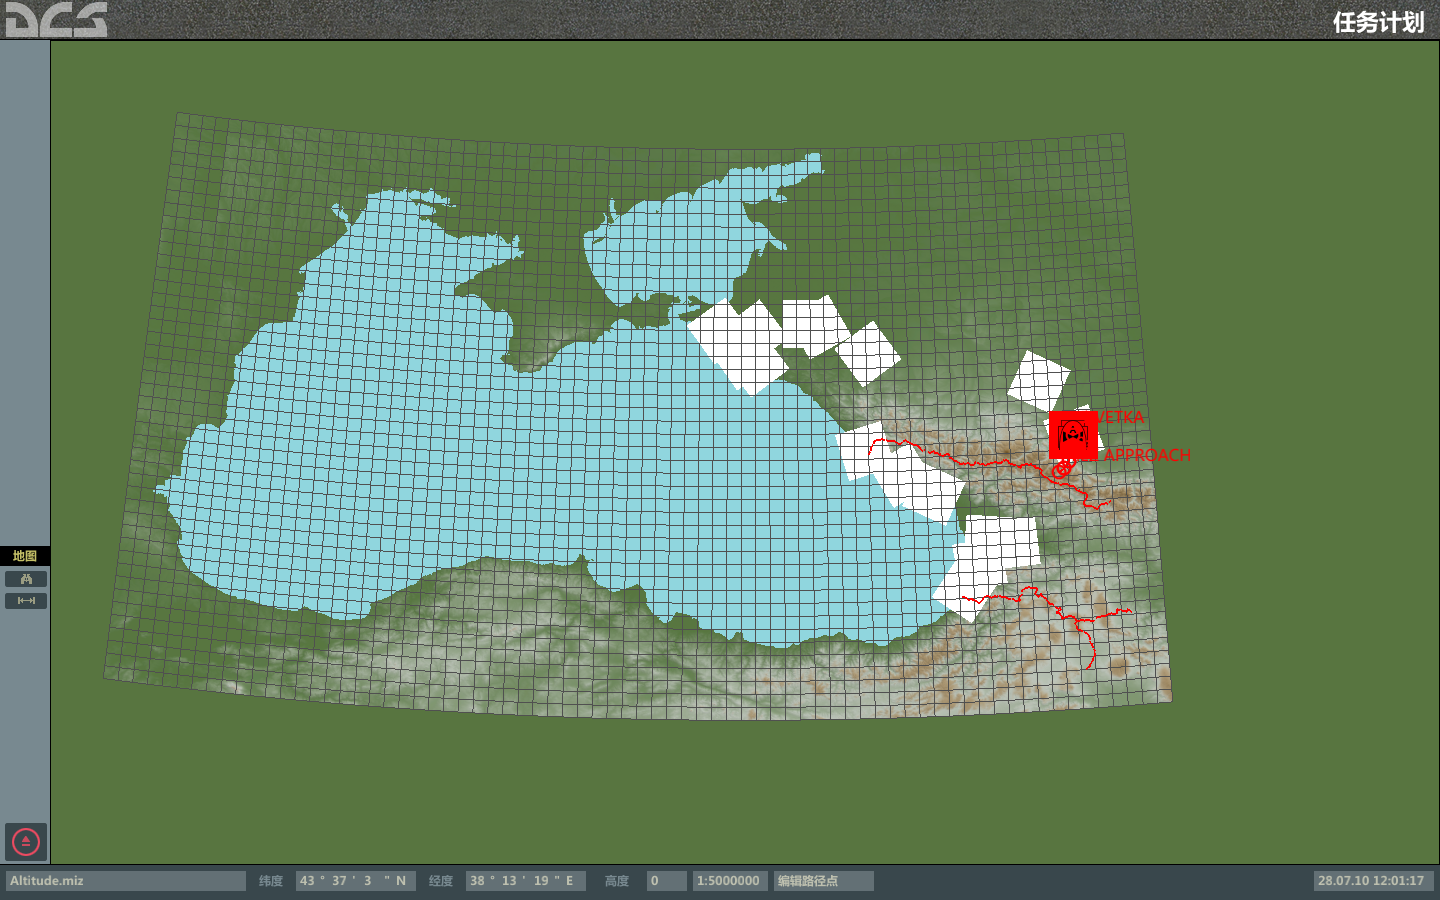Click the 编辑路径点 edit waypoint status
The height and width of the screenshot is (900, 1440).
pos(823,881)
